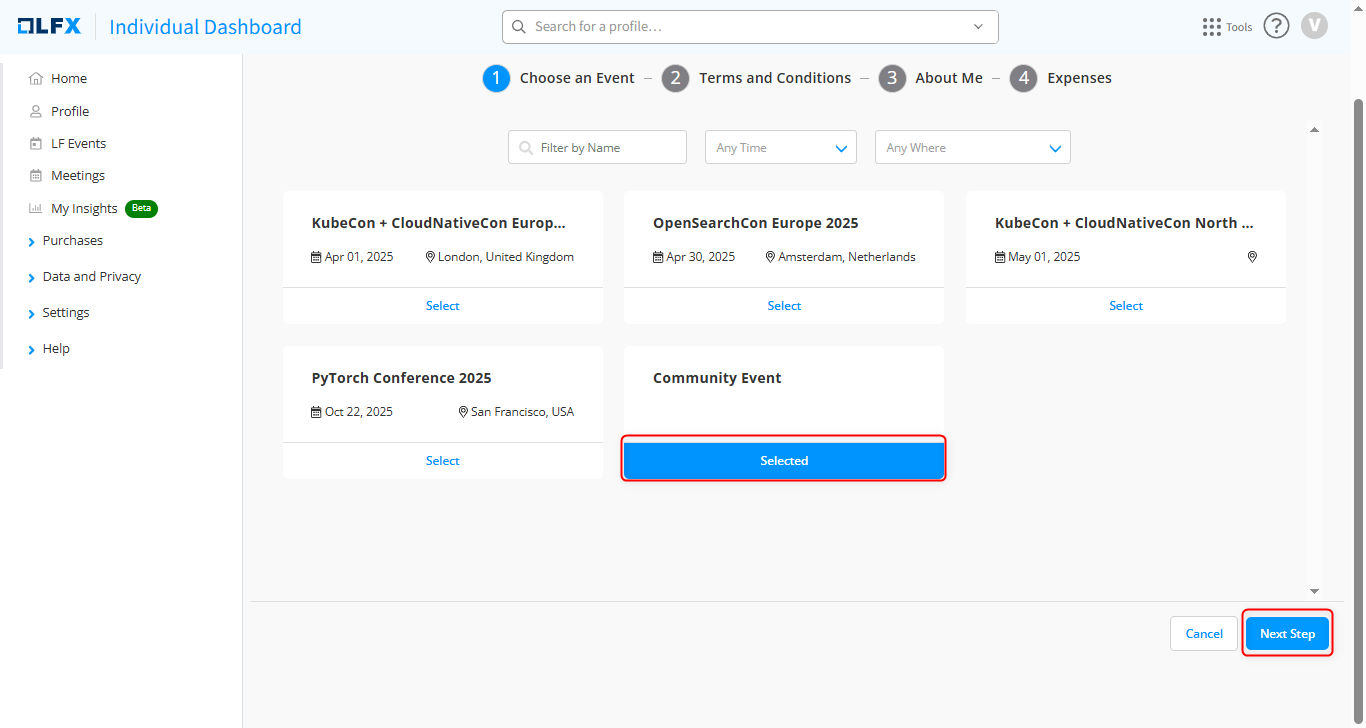
Task: Click the Filter by Name field
Action: click(x=608, y=148)
